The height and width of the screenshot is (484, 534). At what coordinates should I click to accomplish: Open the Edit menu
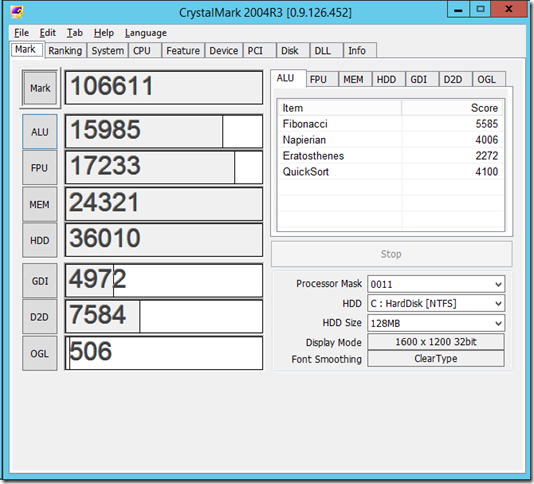pos(47,33)
